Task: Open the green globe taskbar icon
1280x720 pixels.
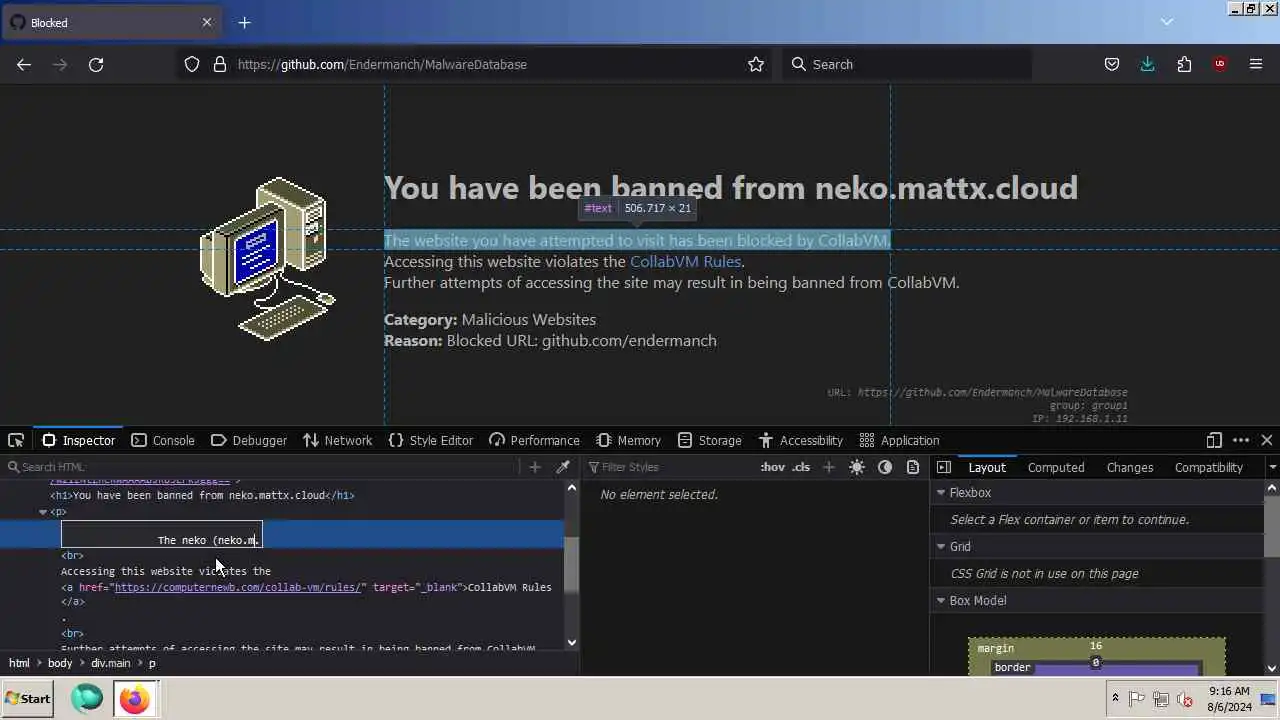Action: point(86,698)
